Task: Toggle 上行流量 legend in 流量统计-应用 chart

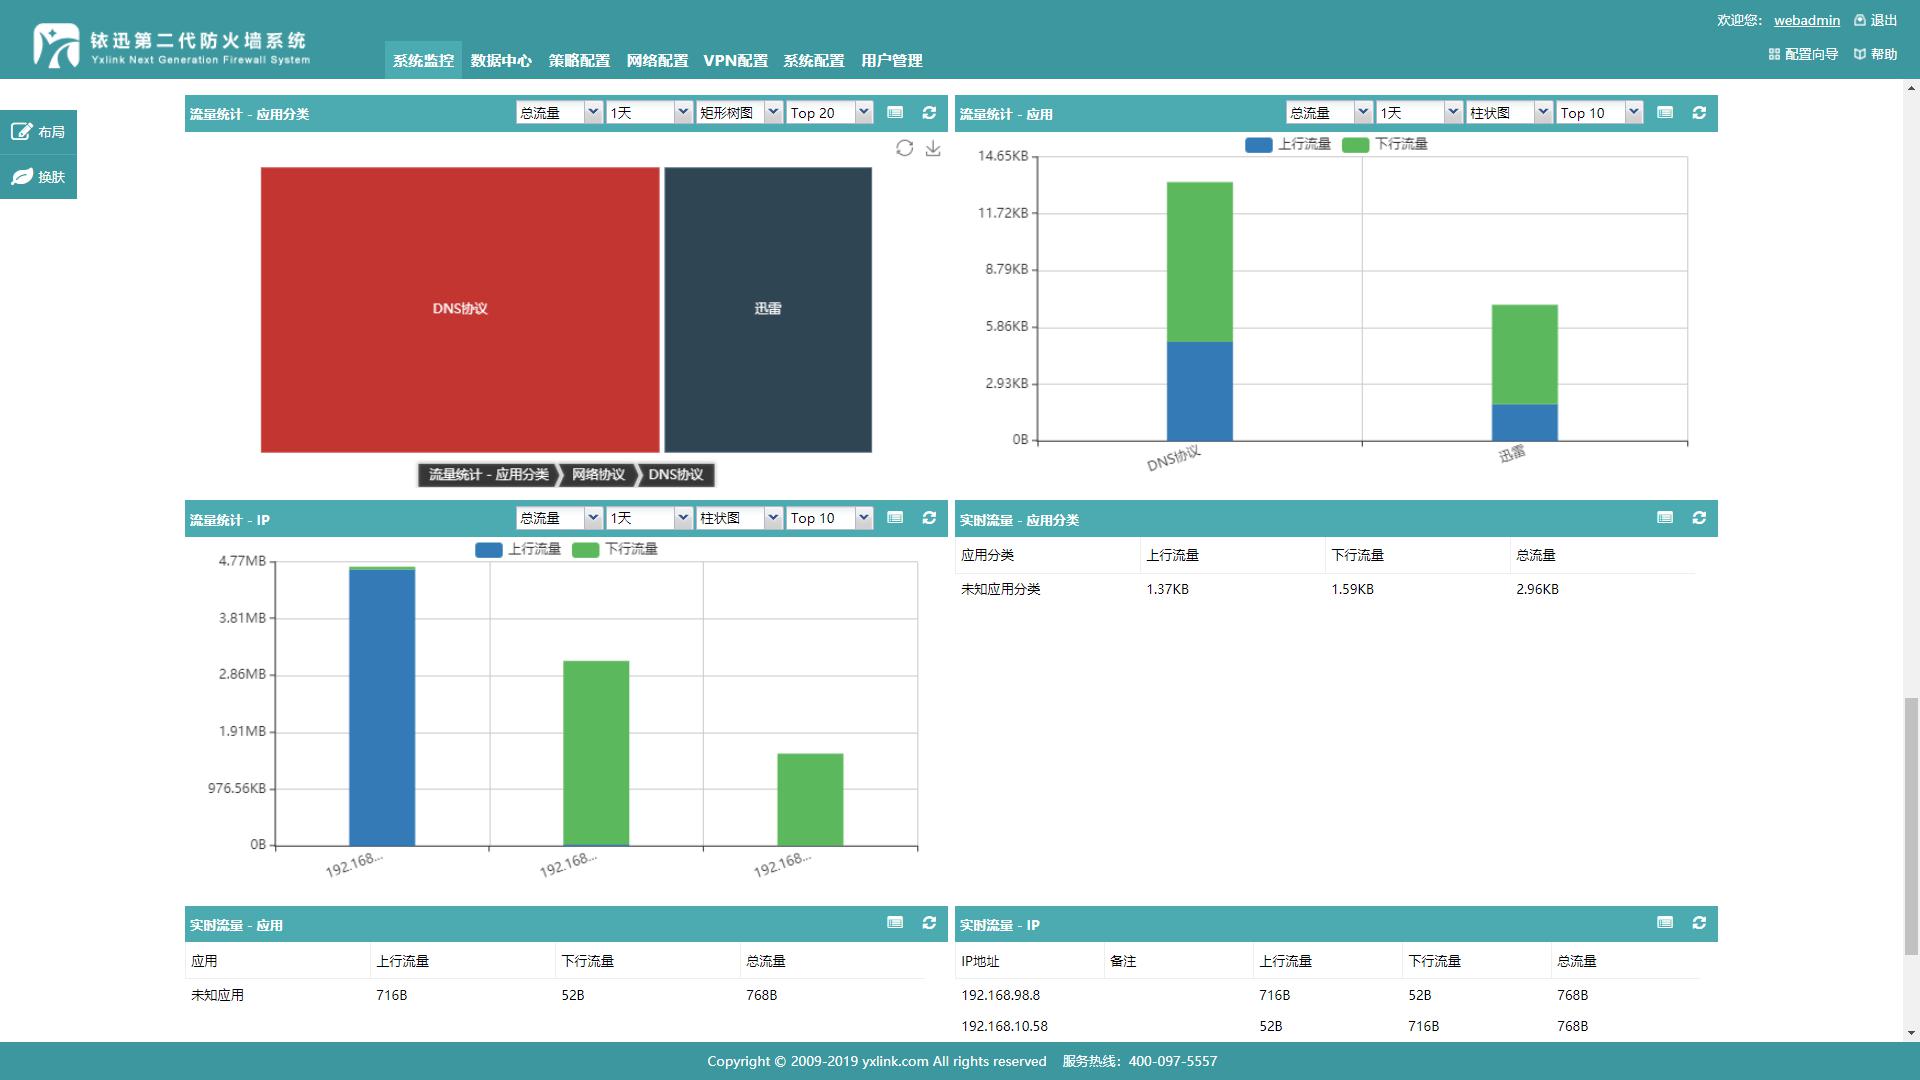Action: coord(1288,144)
